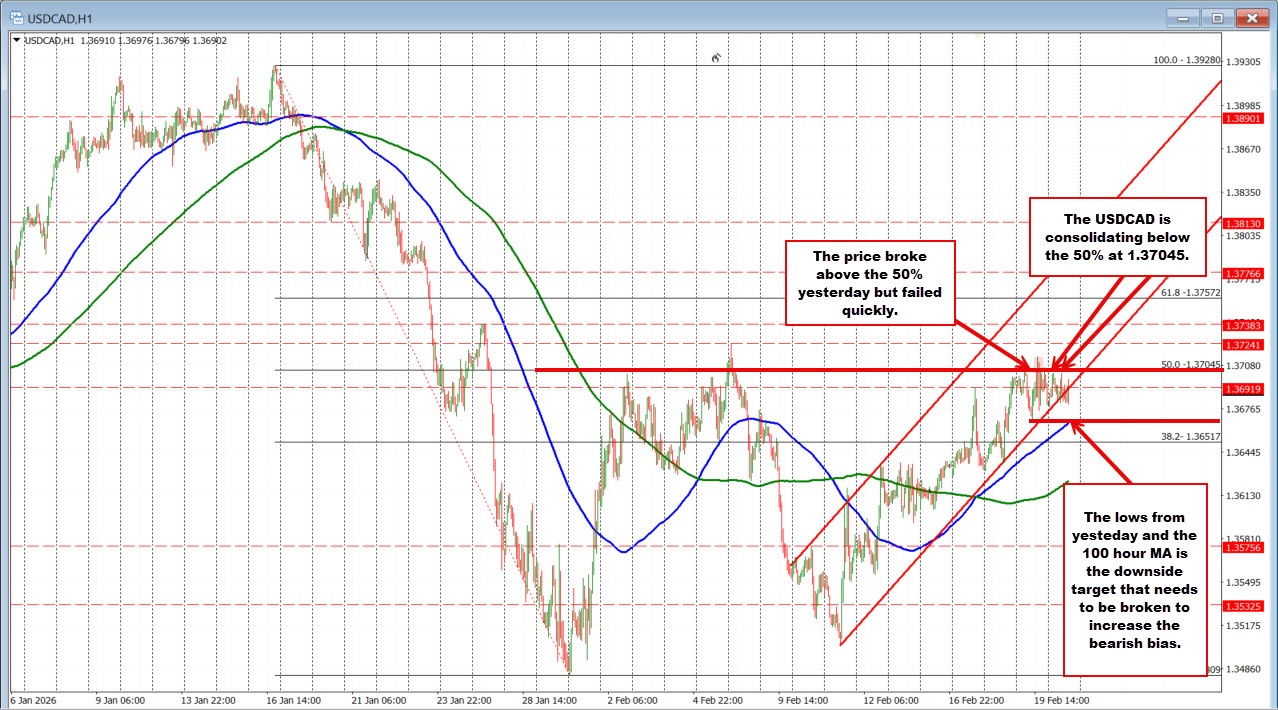
Task: Click the annotation box about breaking above the 50%
Action: tap(871, 284)
